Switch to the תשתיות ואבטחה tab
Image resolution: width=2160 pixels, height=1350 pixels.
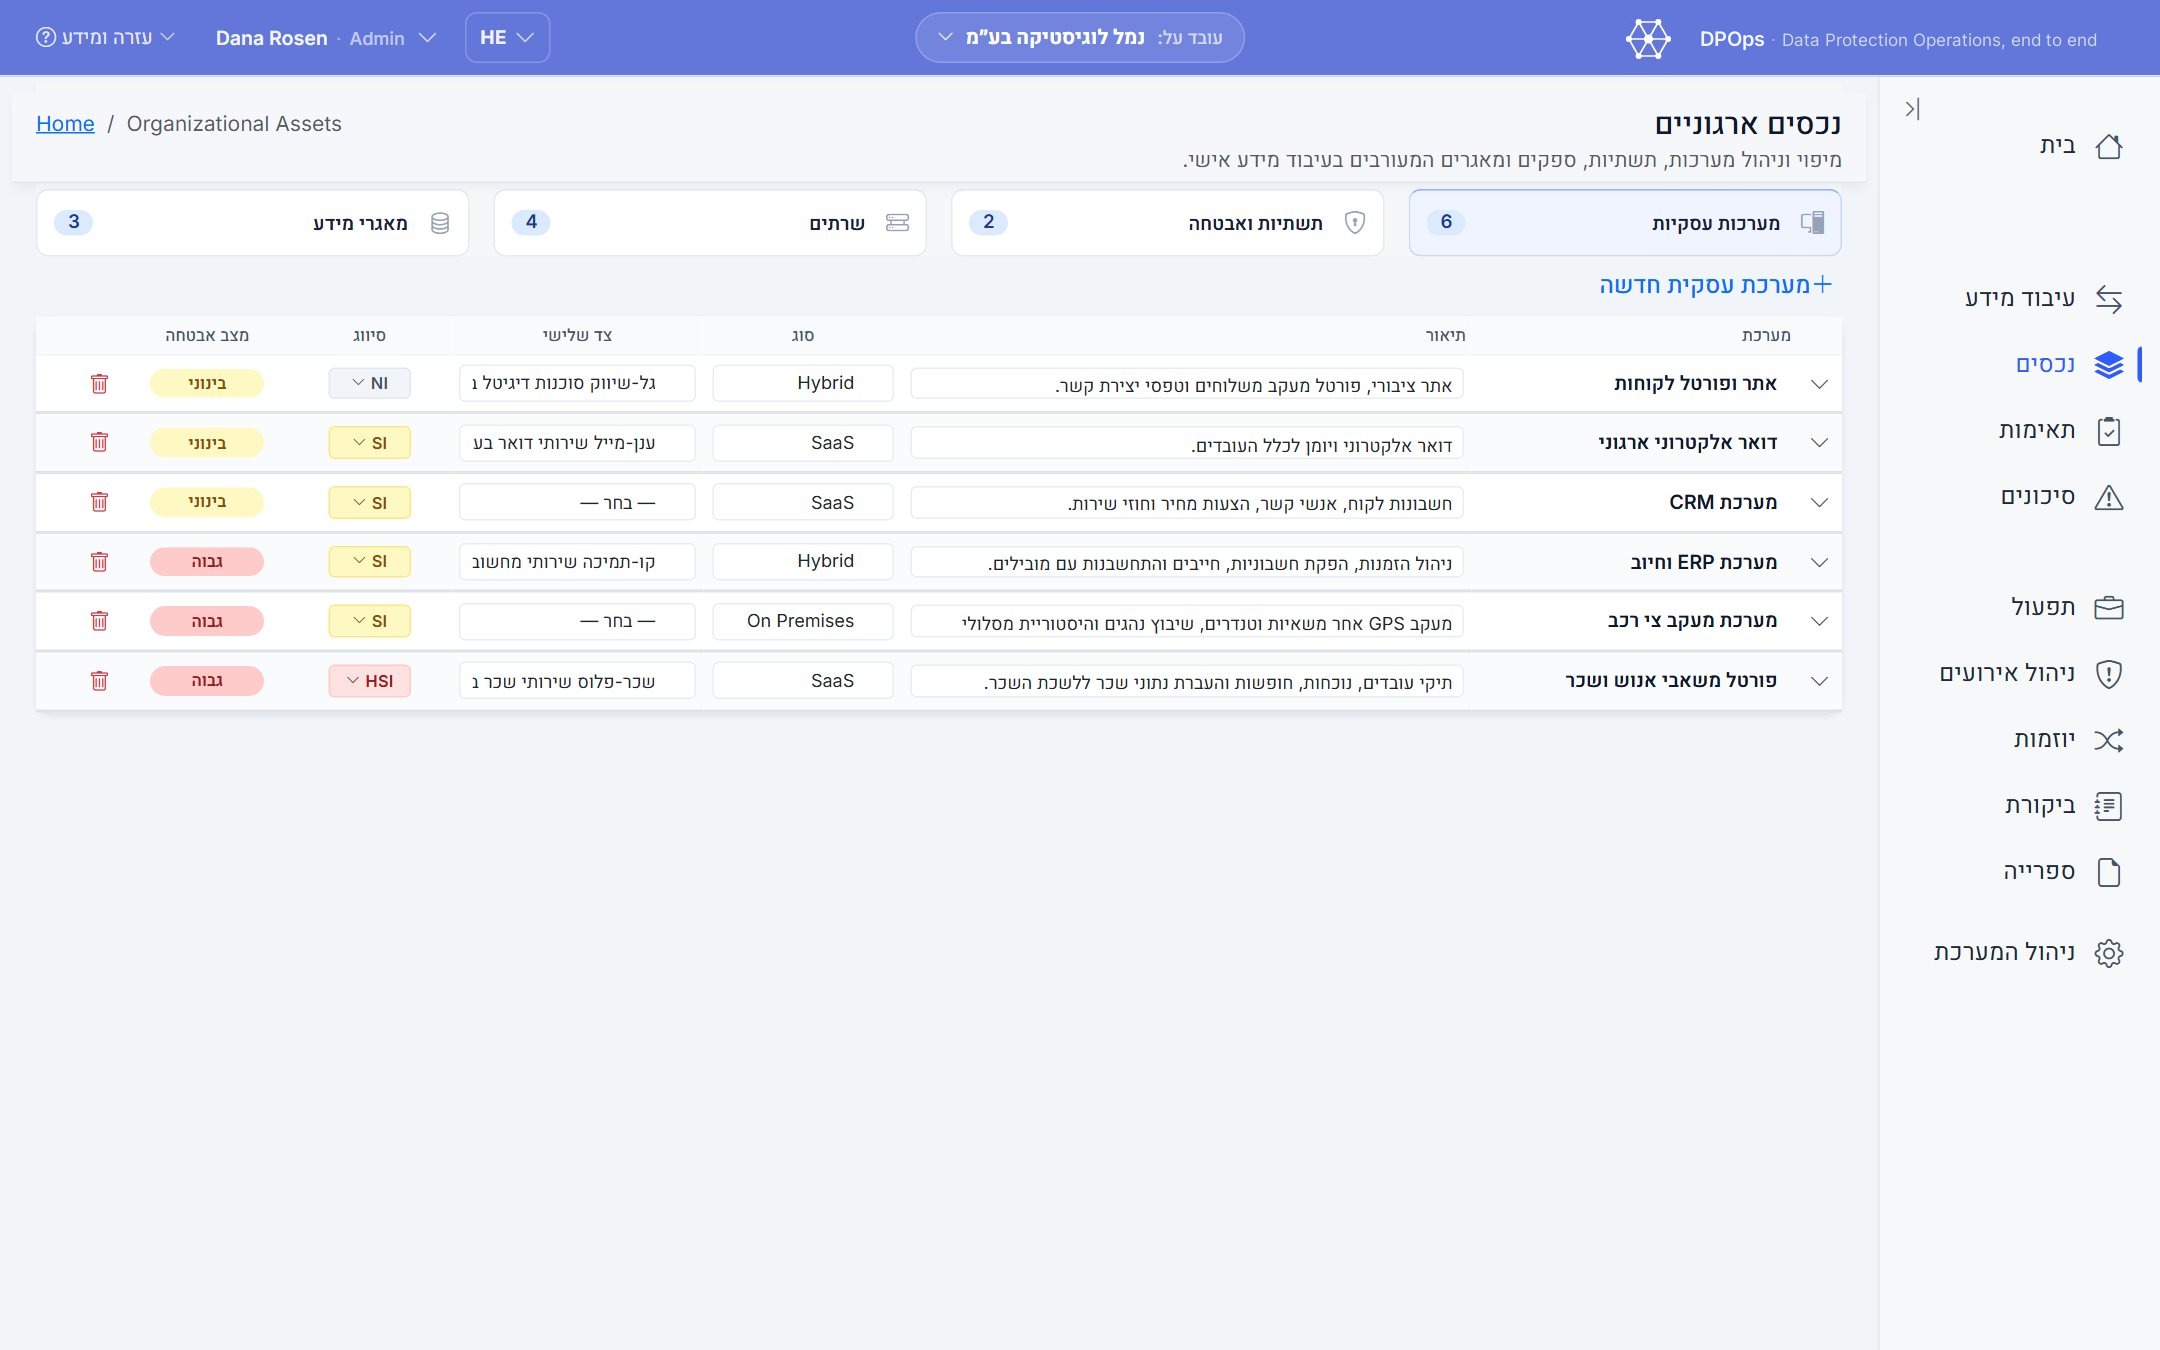coord(1167,222)
